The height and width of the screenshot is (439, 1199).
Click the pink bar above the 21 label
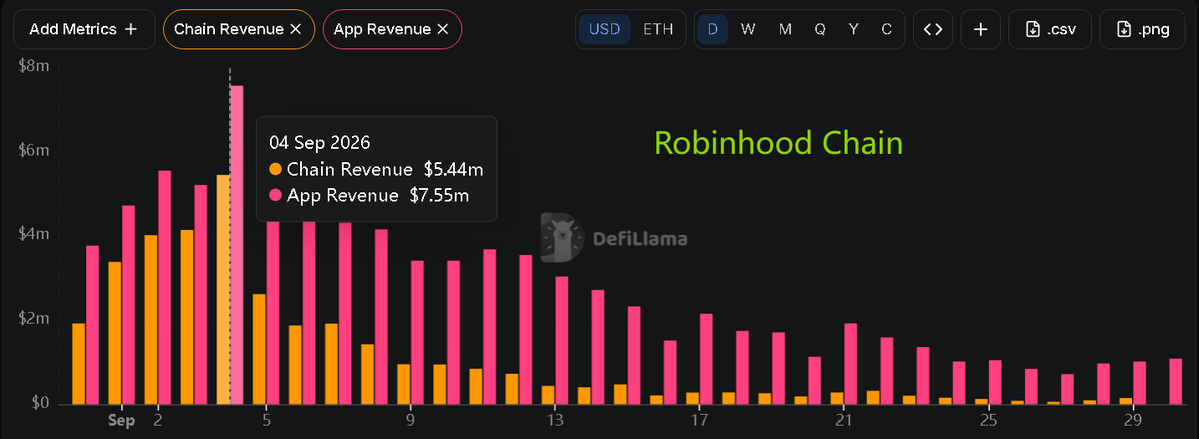click(x=851, y=364)
